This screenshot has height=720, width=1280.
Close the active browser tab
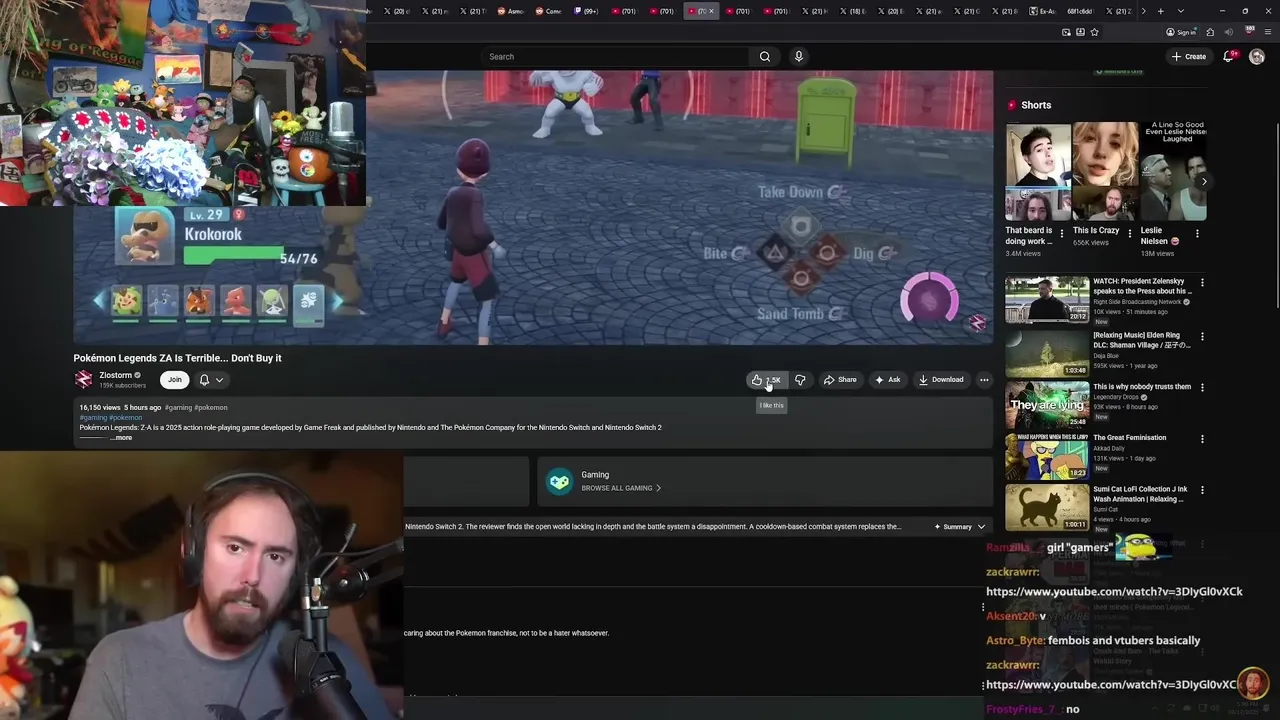click(x=712, y=11)
